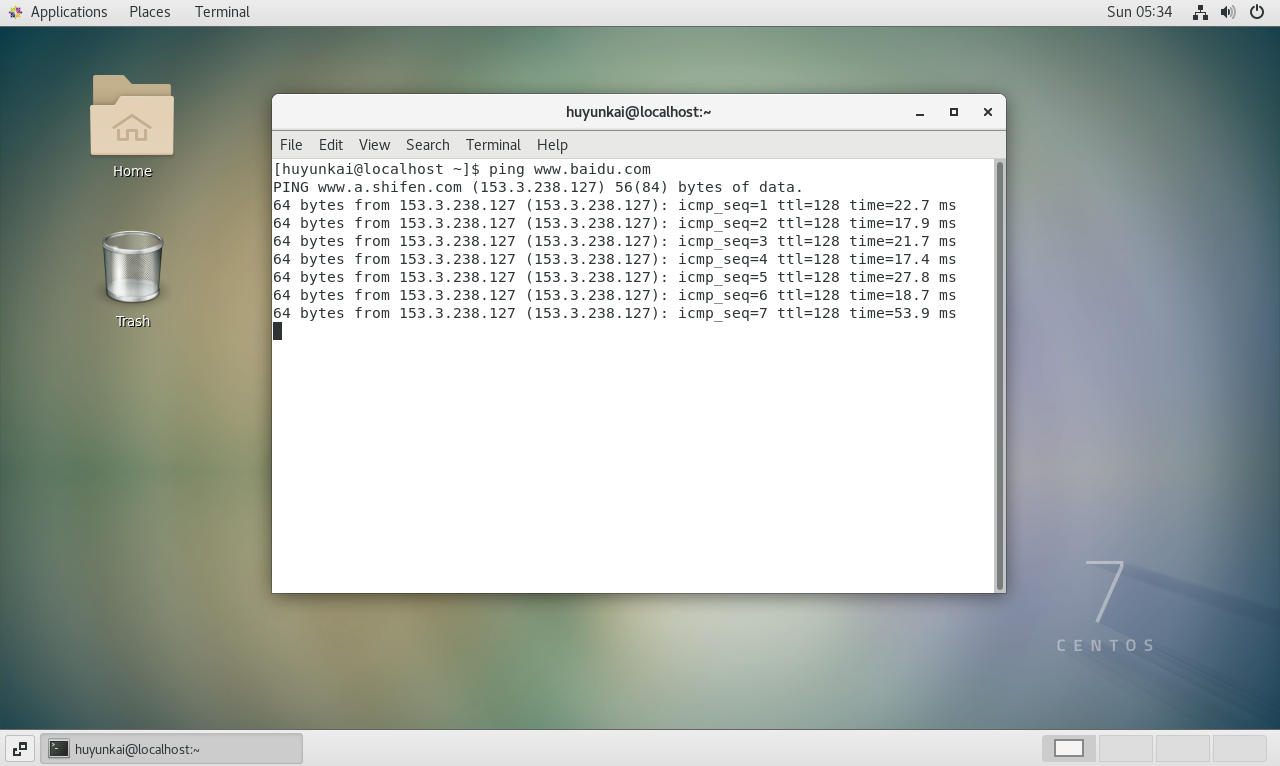Click the terminal icon in the taskbar

pos(59,748)
